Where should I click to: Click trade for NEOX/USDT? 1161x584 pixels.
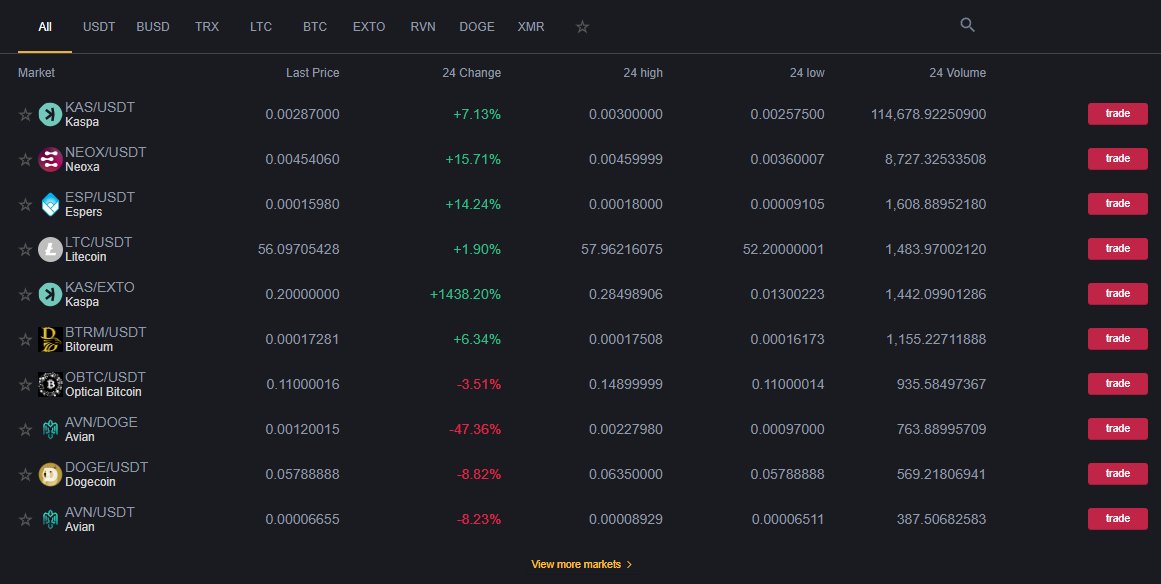pyautogui.click(x=1117, y=159)
